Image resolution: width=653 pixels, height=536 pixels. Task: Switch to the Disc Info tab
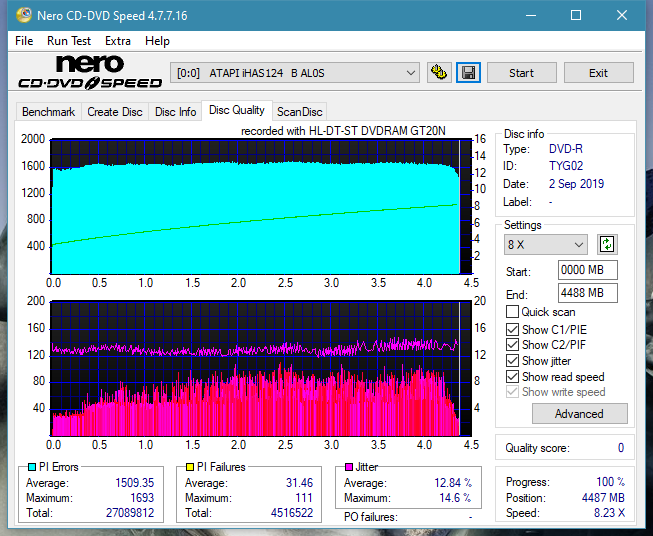coord(175,112)
